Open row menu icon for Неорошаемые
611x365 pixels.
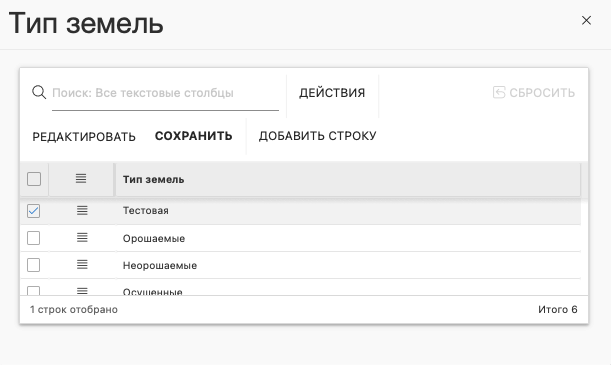click(82, 265)
